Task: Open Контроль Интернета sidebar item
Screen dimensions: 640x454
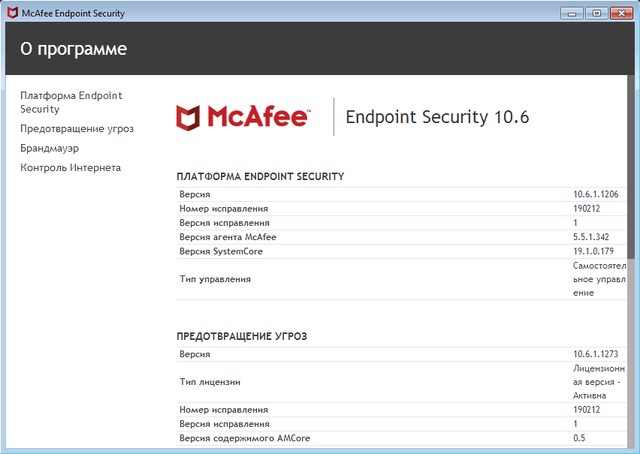Action: [x=70, y=167]
